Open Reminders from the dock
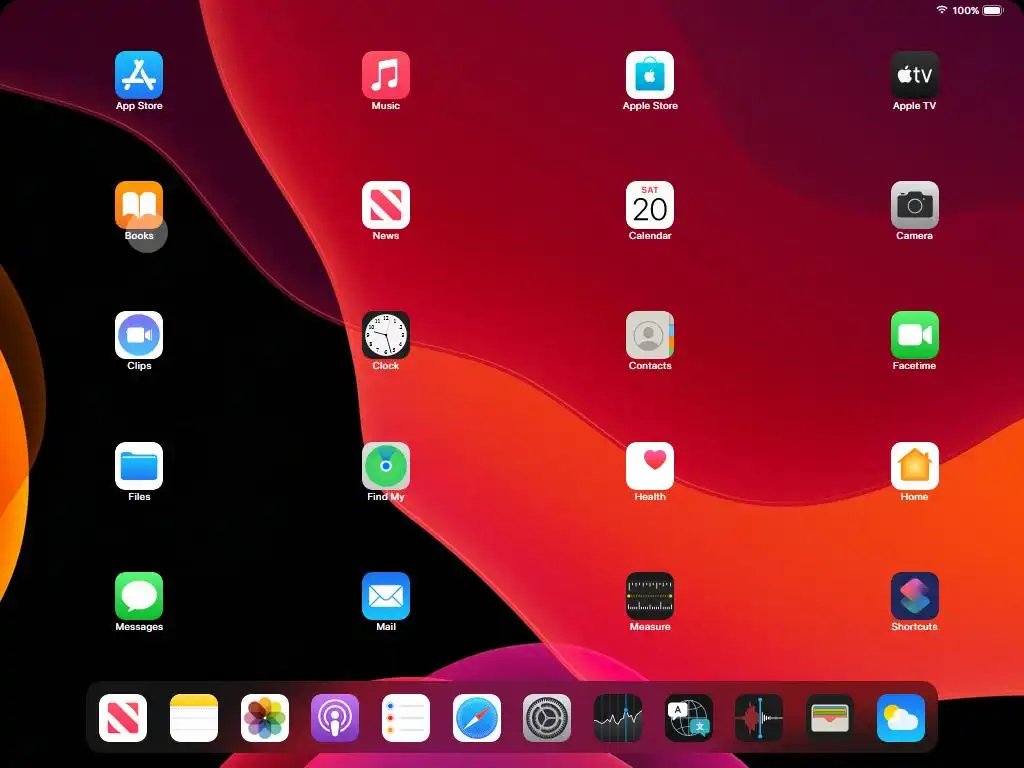 click(x=406, y=718)
